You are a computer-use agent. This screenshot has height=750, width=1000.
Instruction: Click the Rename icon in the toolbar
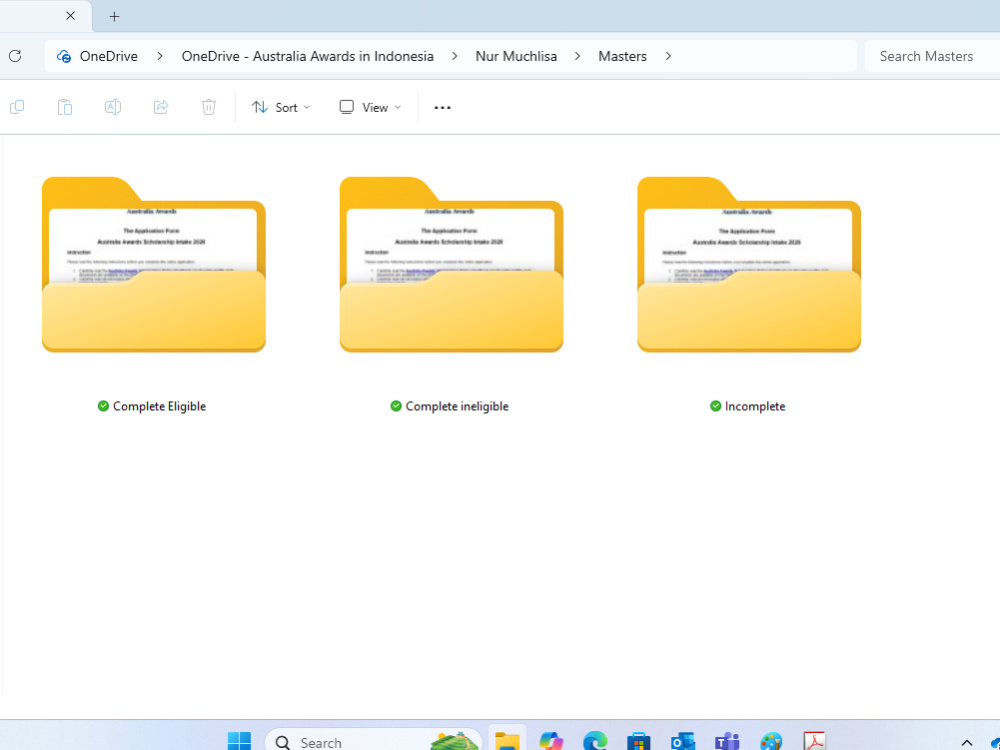pos(113,107)
